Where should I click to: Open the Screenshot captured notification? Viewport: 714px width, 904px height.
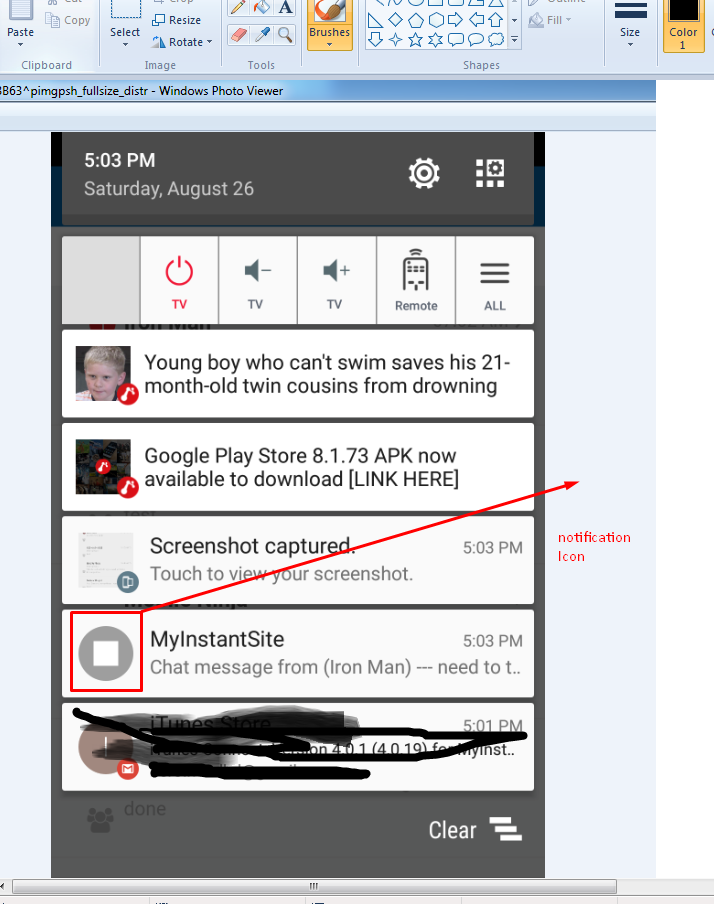(x=298, y=560)
